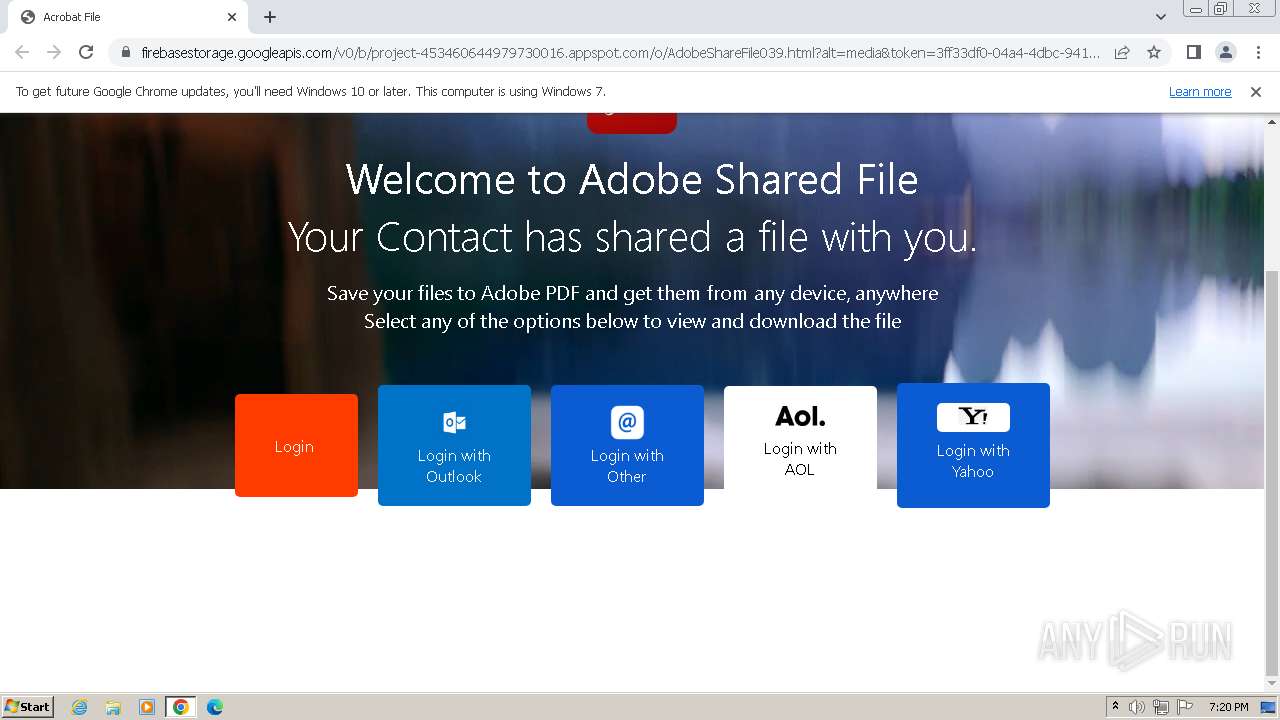
Task: Show hidden system tray icons
Action: [1115, 707]
